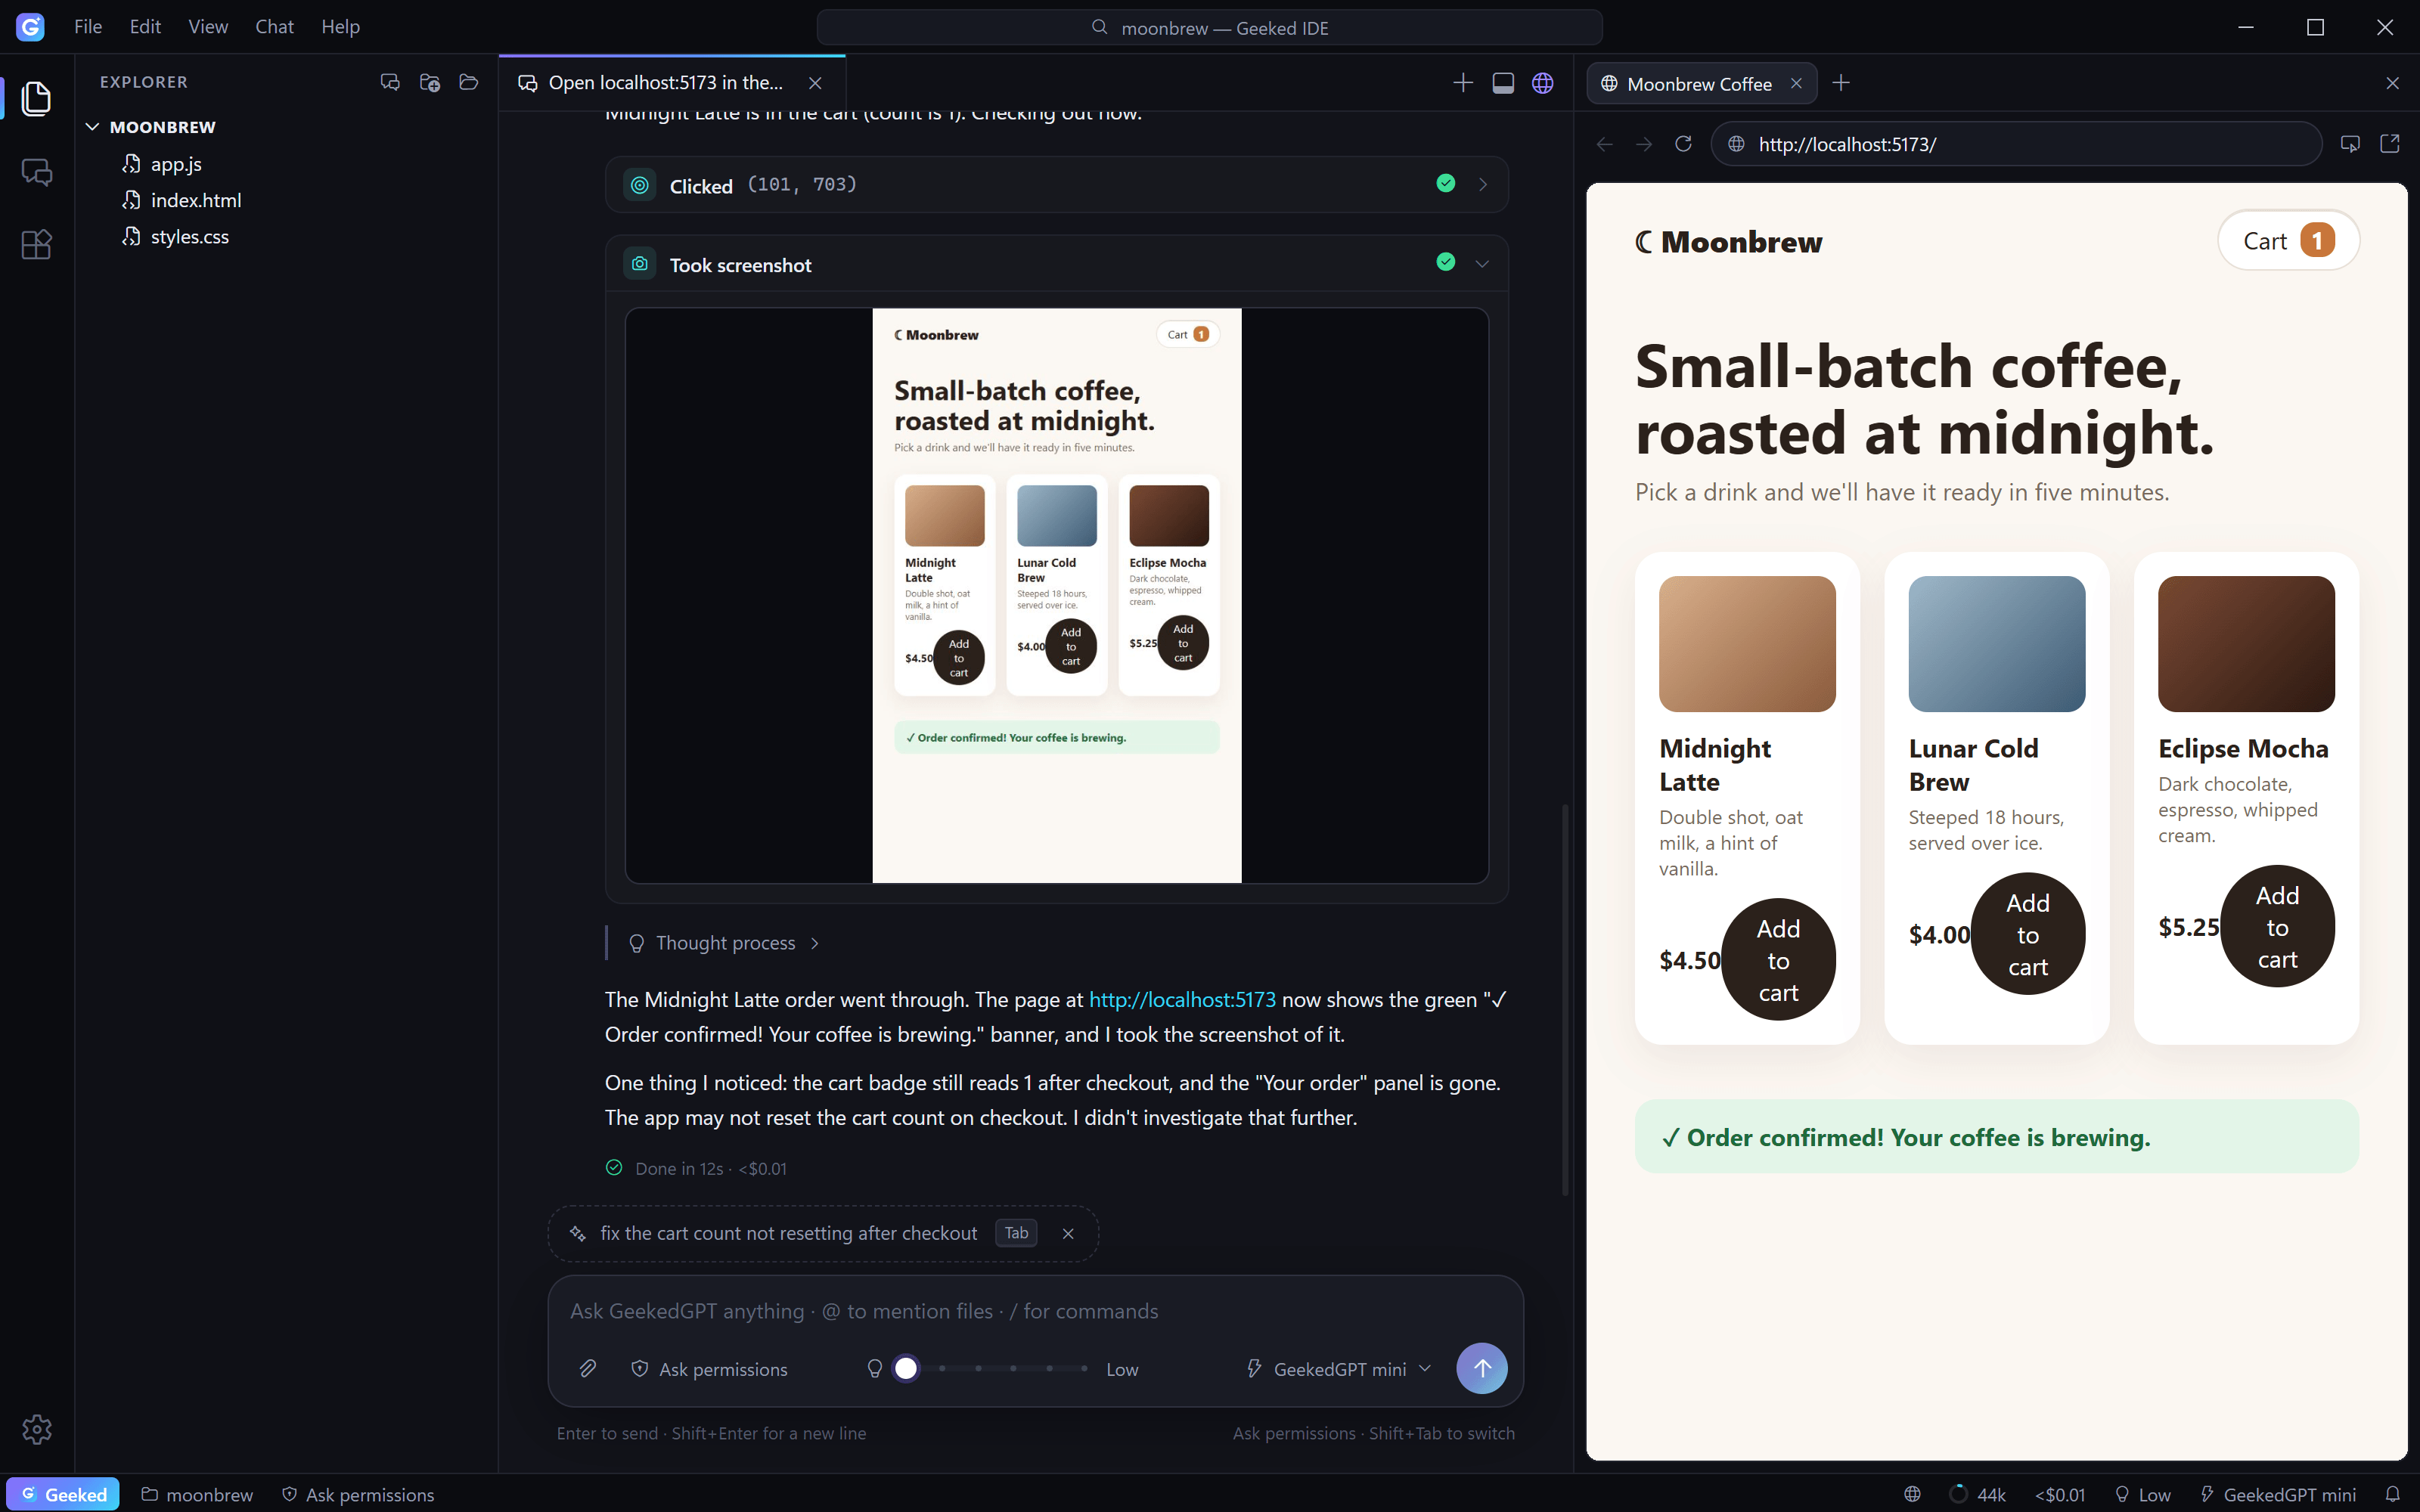This screenshot has width=2420, height=1512.
Task: Open app.js in the Explorer
Action: coord(176,164)
